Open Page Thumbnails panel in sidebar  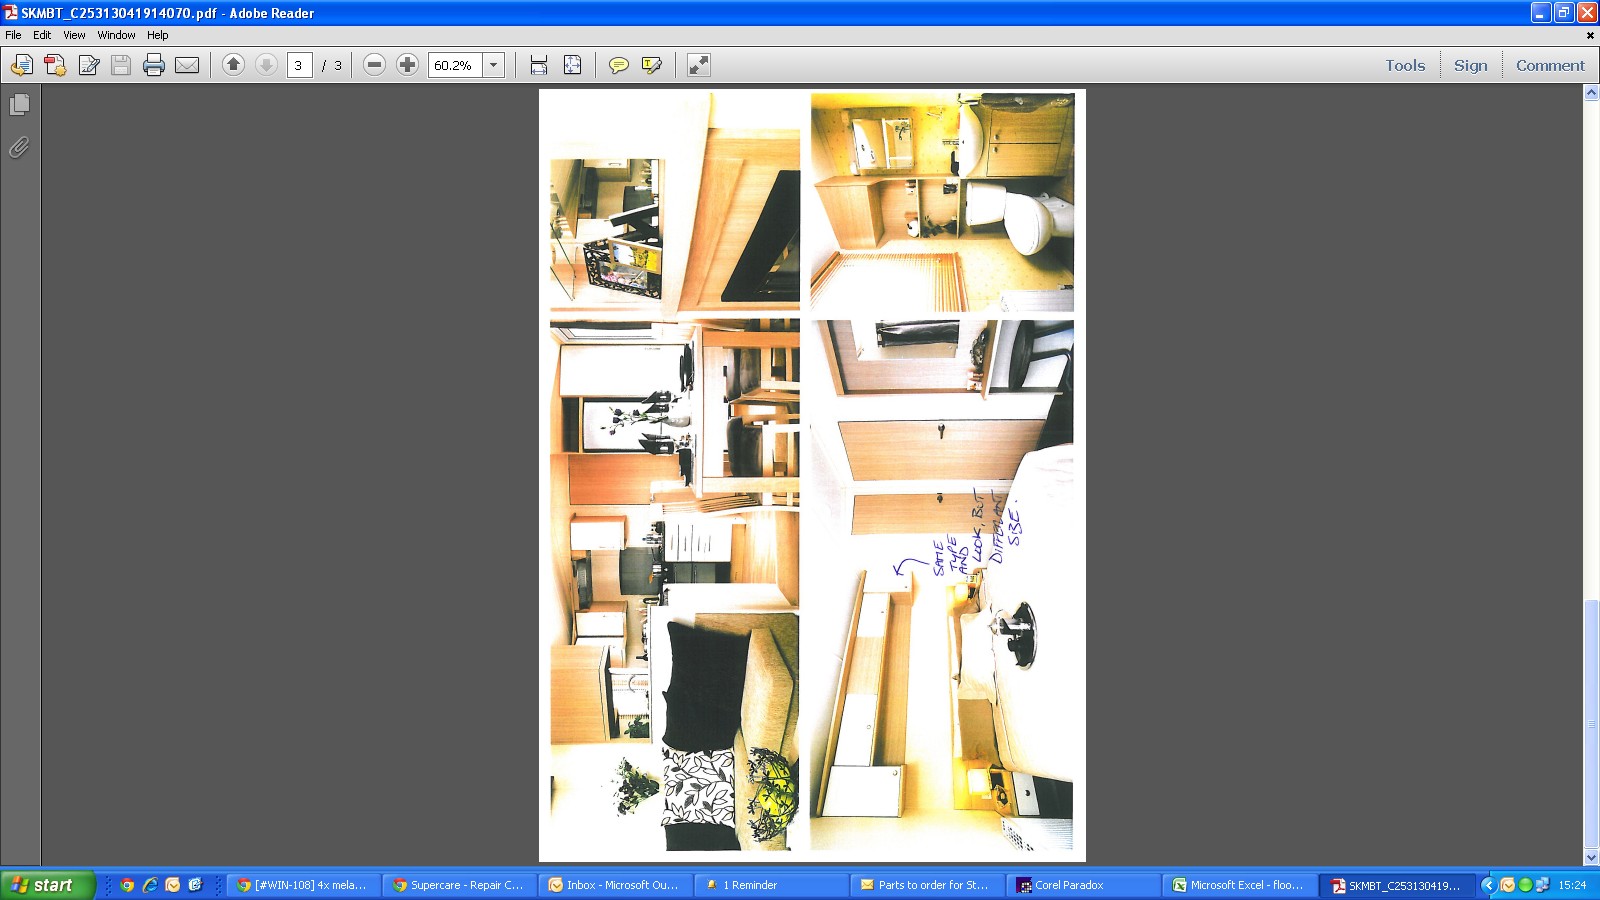19,105
